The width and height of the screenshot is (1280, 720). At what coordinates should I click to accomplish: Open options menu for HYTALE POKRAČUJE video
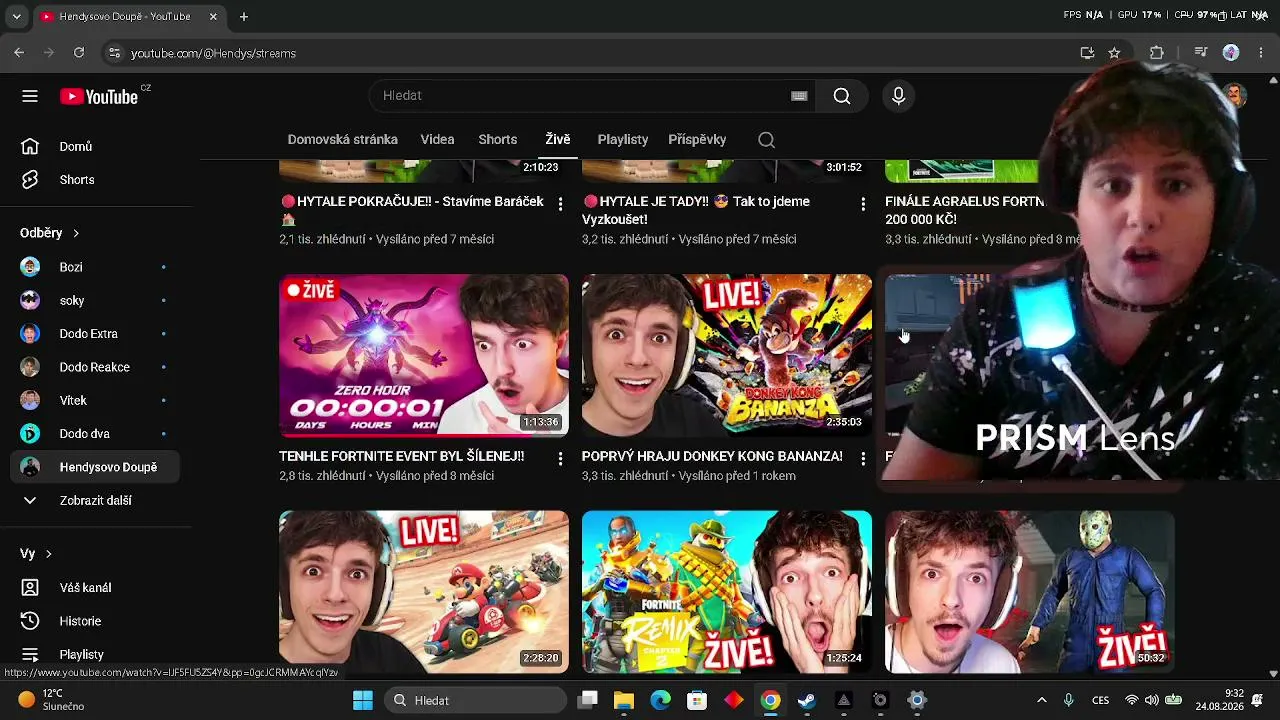tap(560, 204)
